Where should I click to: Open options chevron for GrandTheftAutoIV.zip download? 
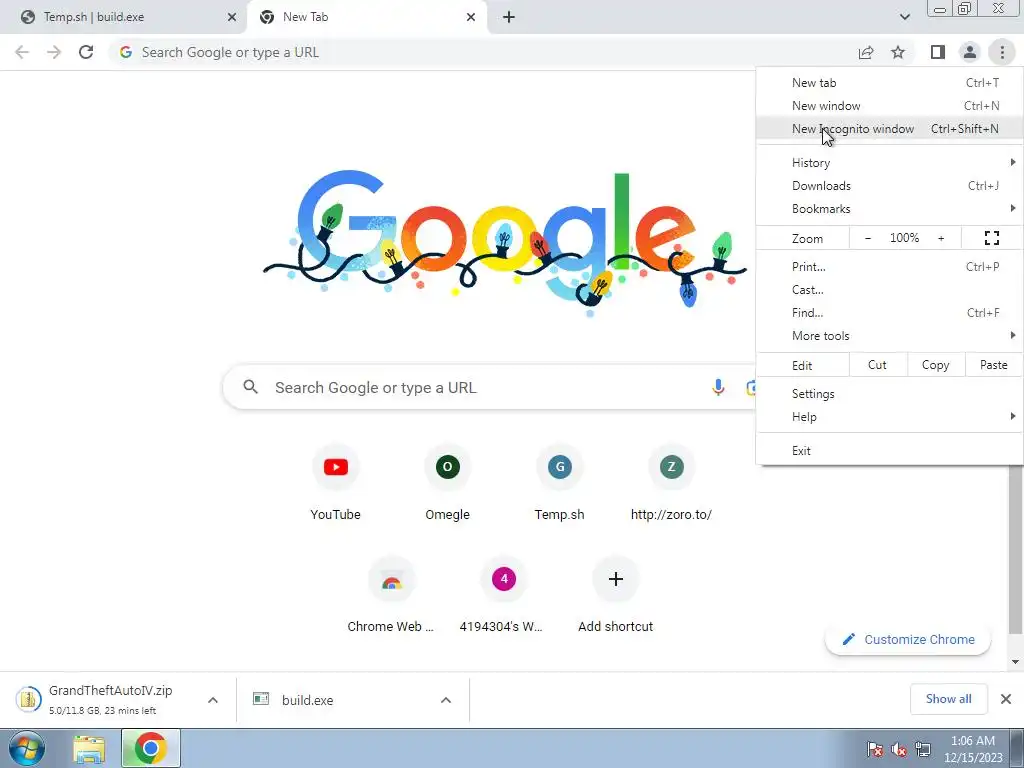(212, 700)
